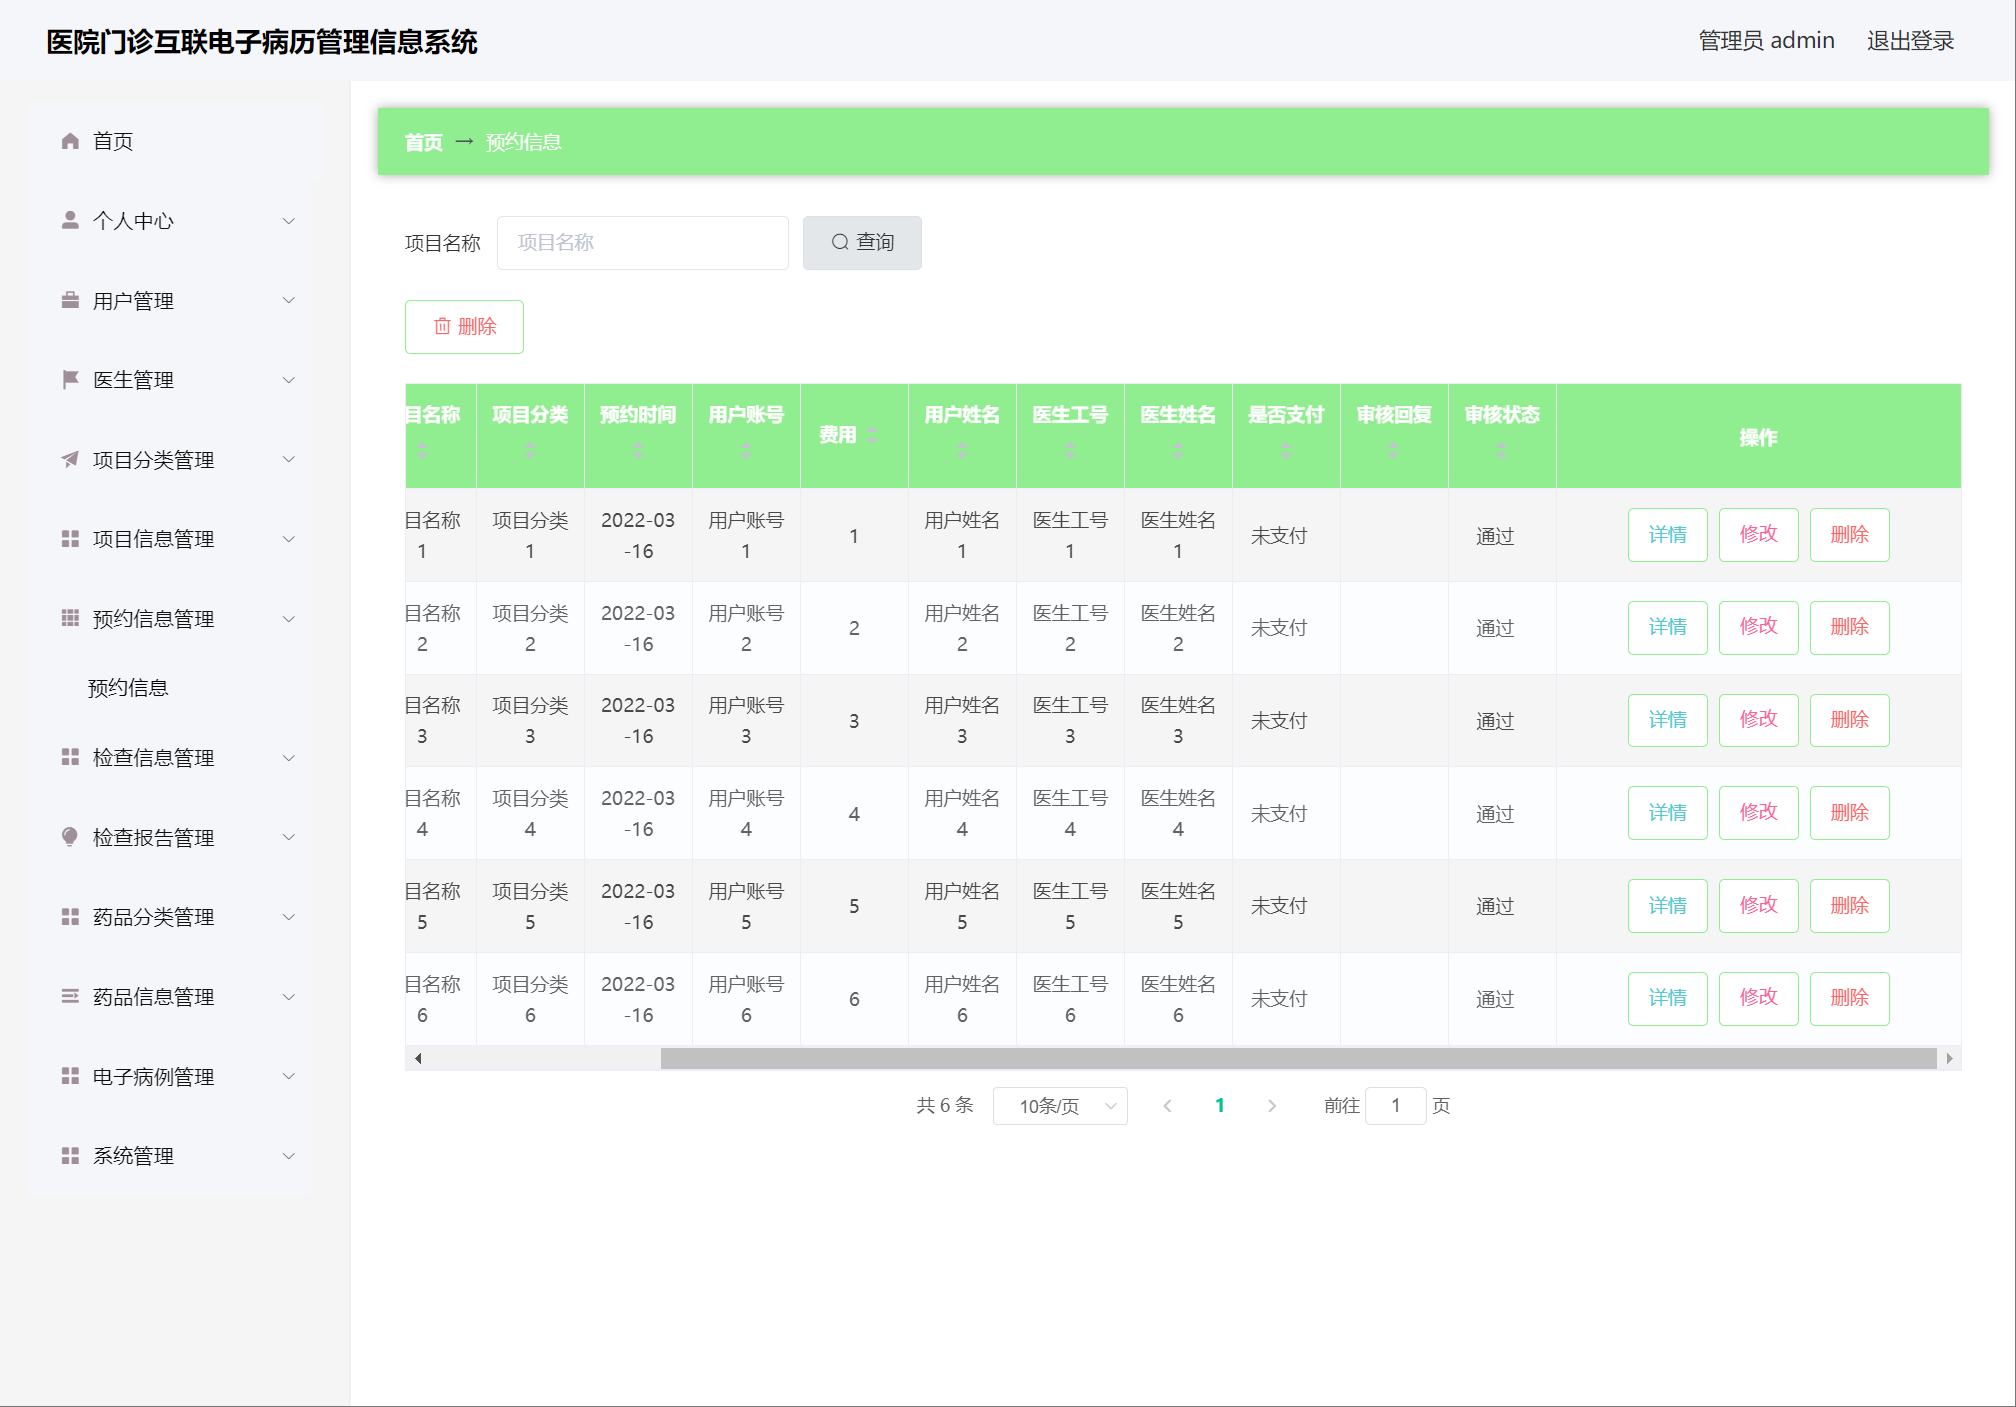This screenshot has height=1407, width=2016.
Task: Click the person icon for 个人中心
Action: click(x=70, y=220)
